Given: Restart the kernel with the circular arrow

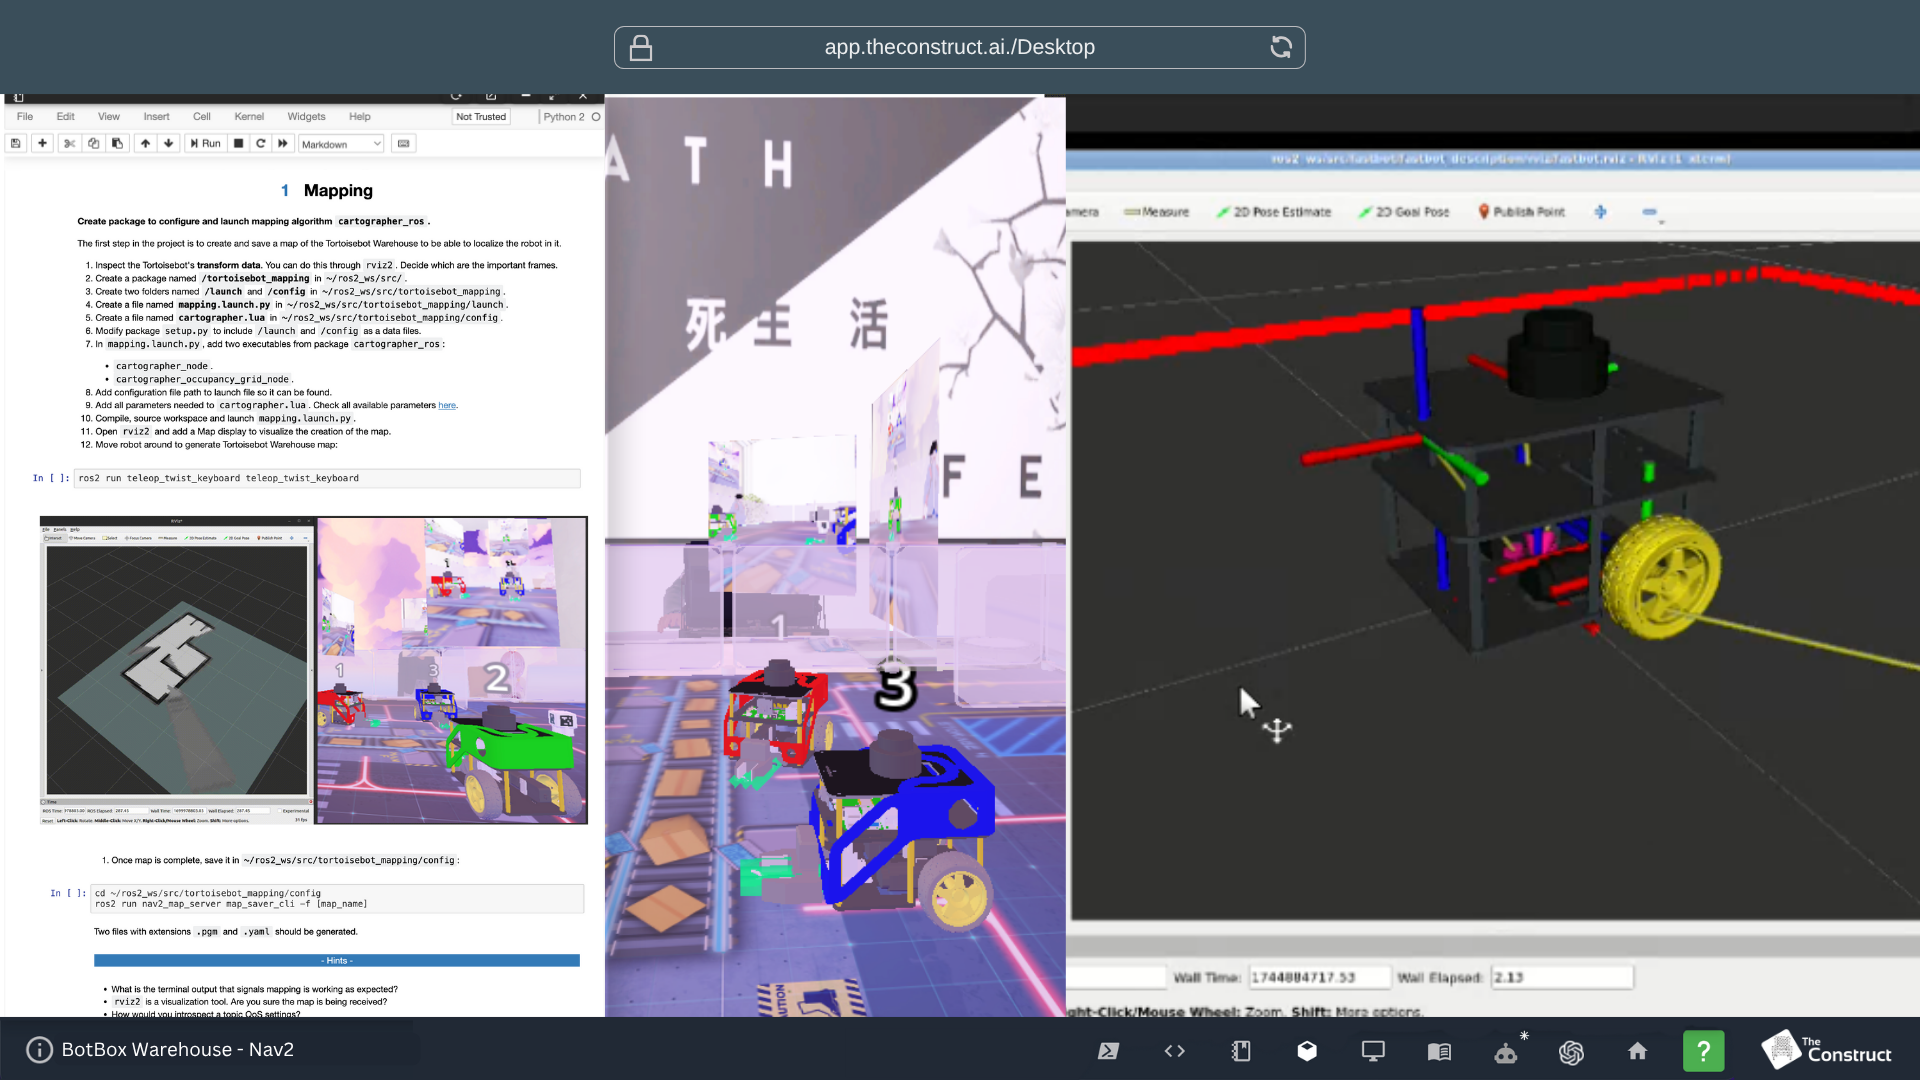Looking at the screenshot, I should 261,144.
